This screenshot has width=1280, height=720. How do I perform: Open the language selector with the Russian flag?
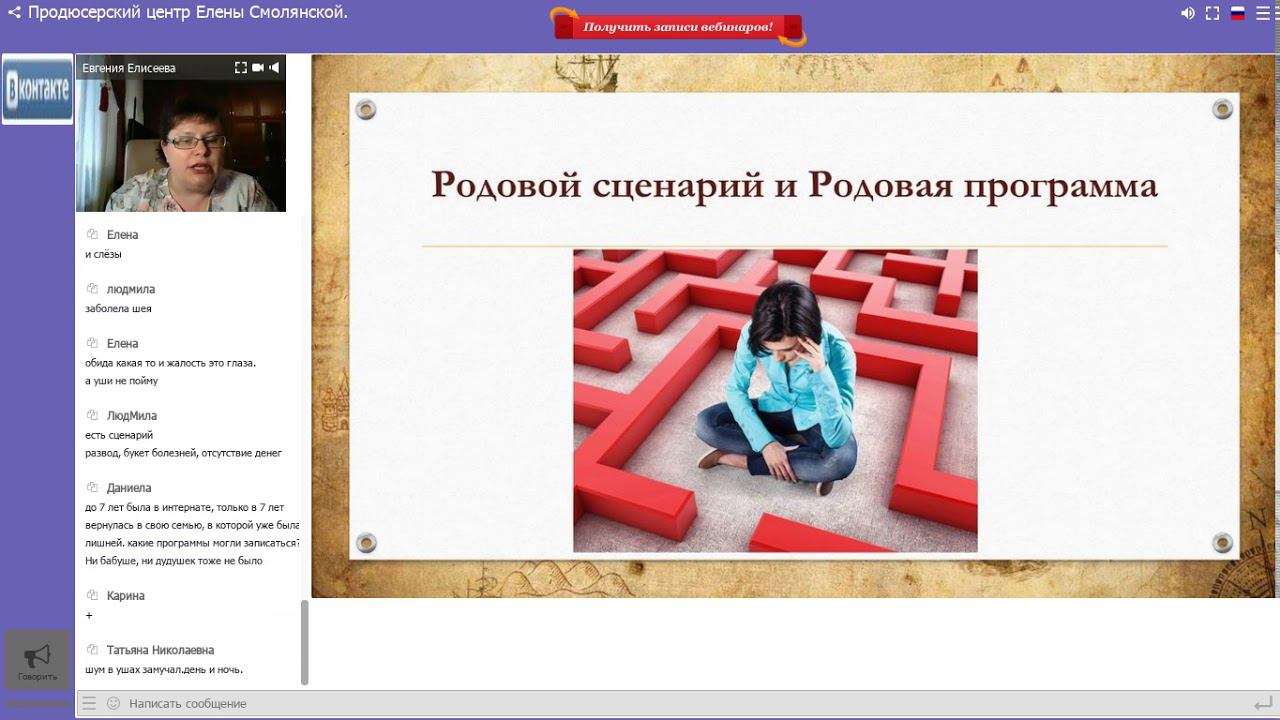coord(1238,14)
